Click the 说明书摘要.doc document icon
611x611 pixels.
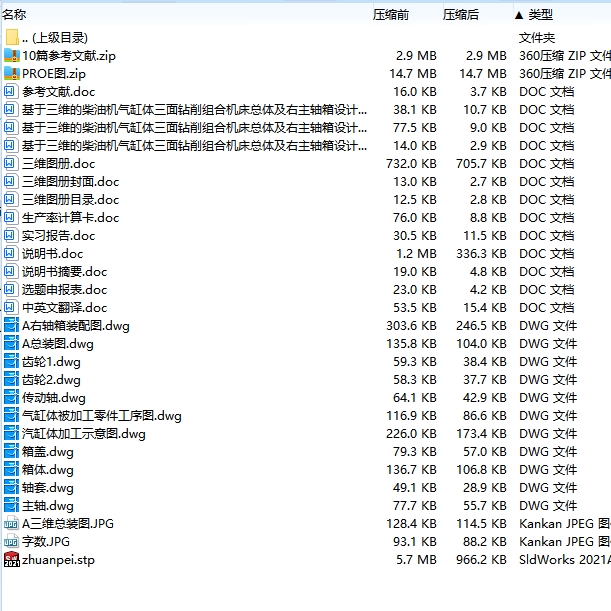pyautogui.click(x=11, y=271)
